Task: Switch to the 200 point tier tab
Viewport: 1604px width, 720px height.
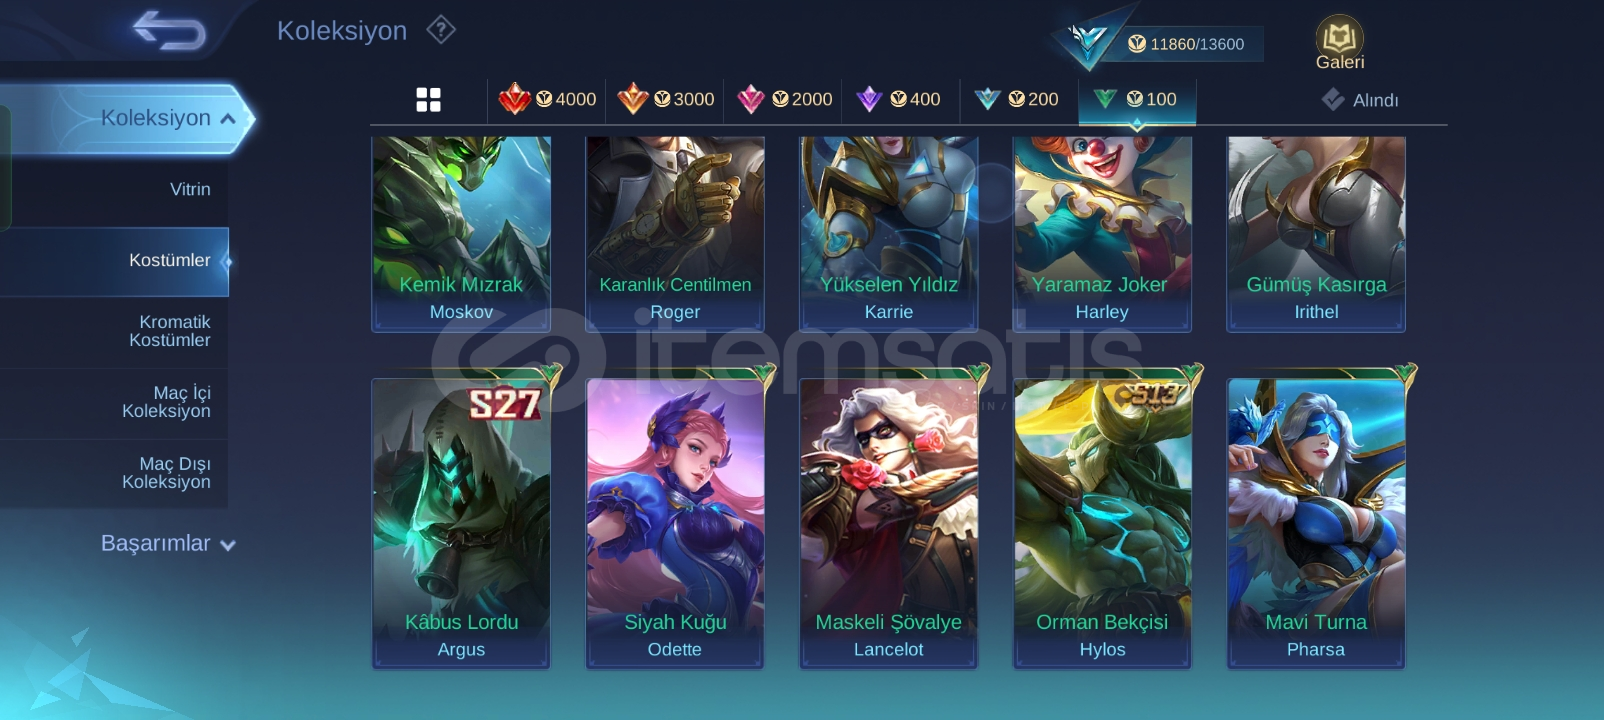Action: (1016, 99)
